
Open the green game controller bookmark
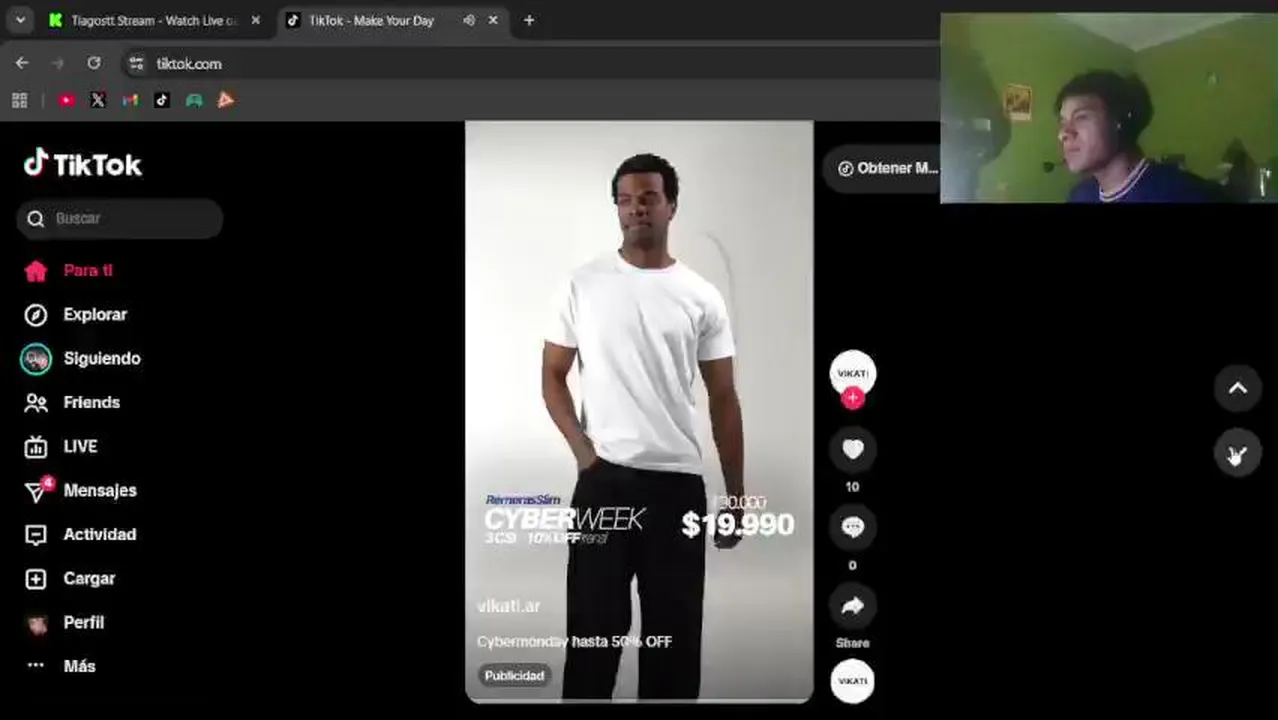(194, 100)
